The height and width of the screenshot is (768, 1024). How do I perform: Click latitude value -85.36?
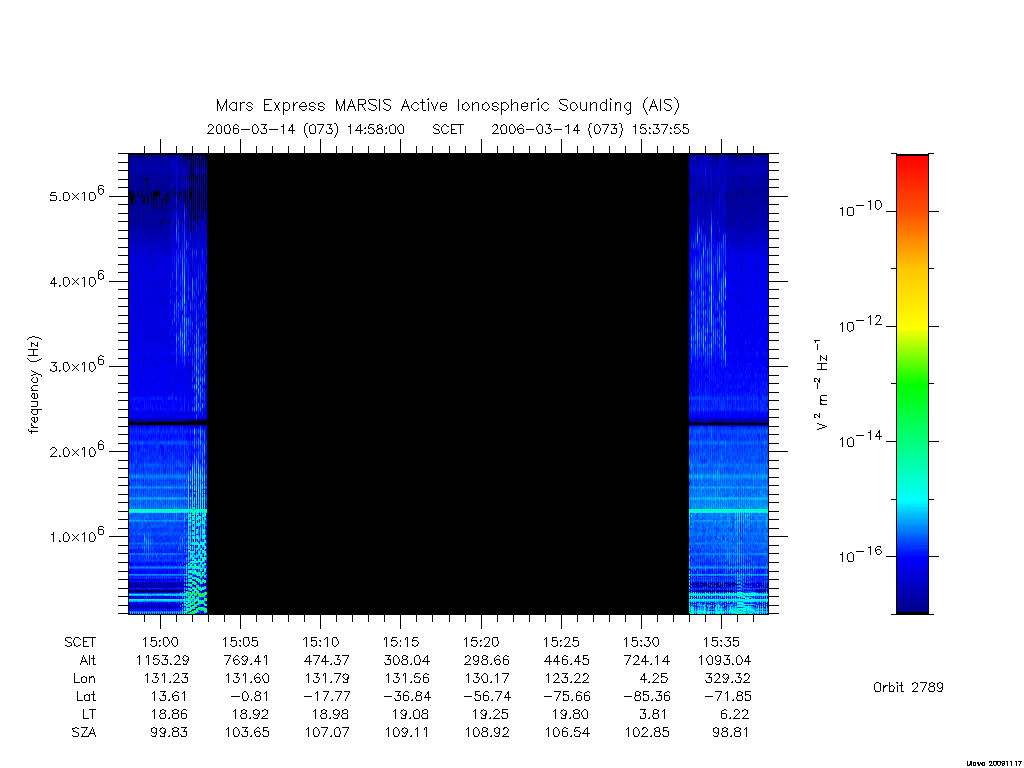(x=647, y=696)
